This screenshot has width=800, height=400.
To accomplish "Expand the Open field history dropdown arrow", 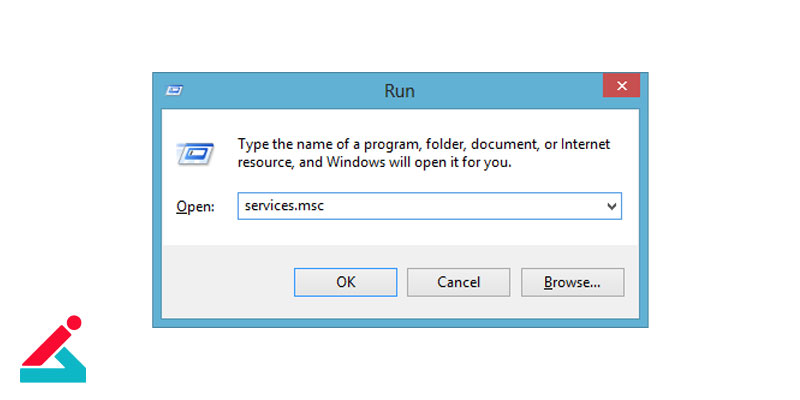I will 611,206.
